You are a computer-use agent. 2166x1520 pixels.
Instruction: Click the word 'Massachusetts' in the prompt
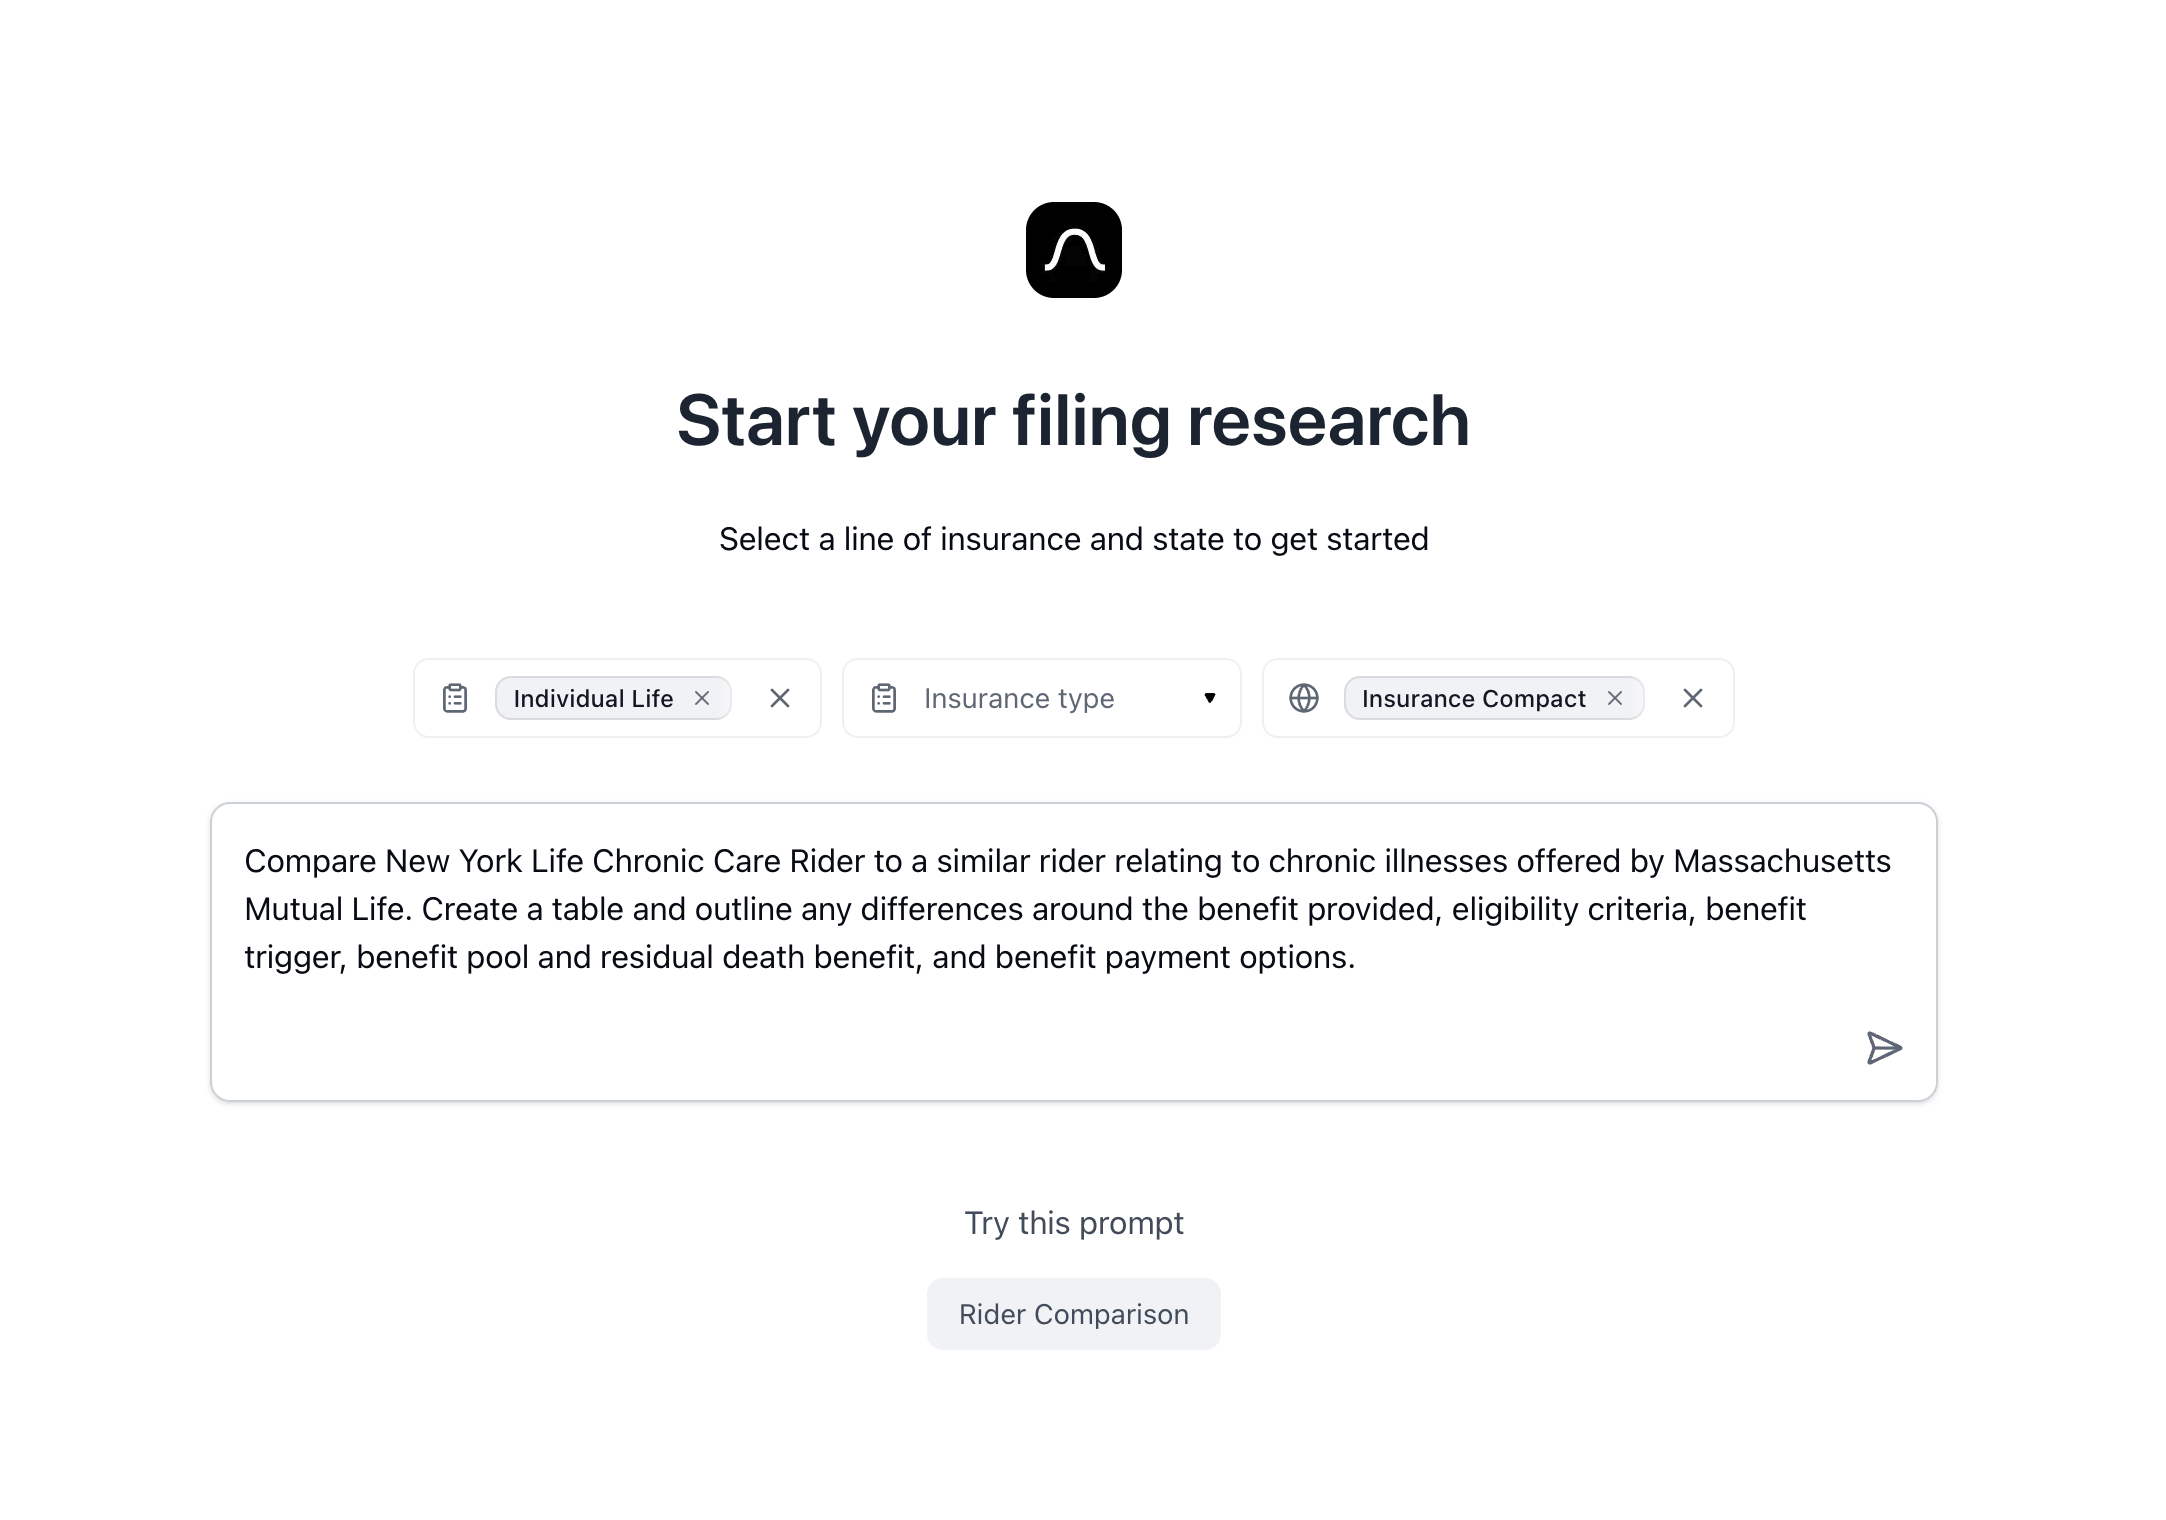point(1782,861)
